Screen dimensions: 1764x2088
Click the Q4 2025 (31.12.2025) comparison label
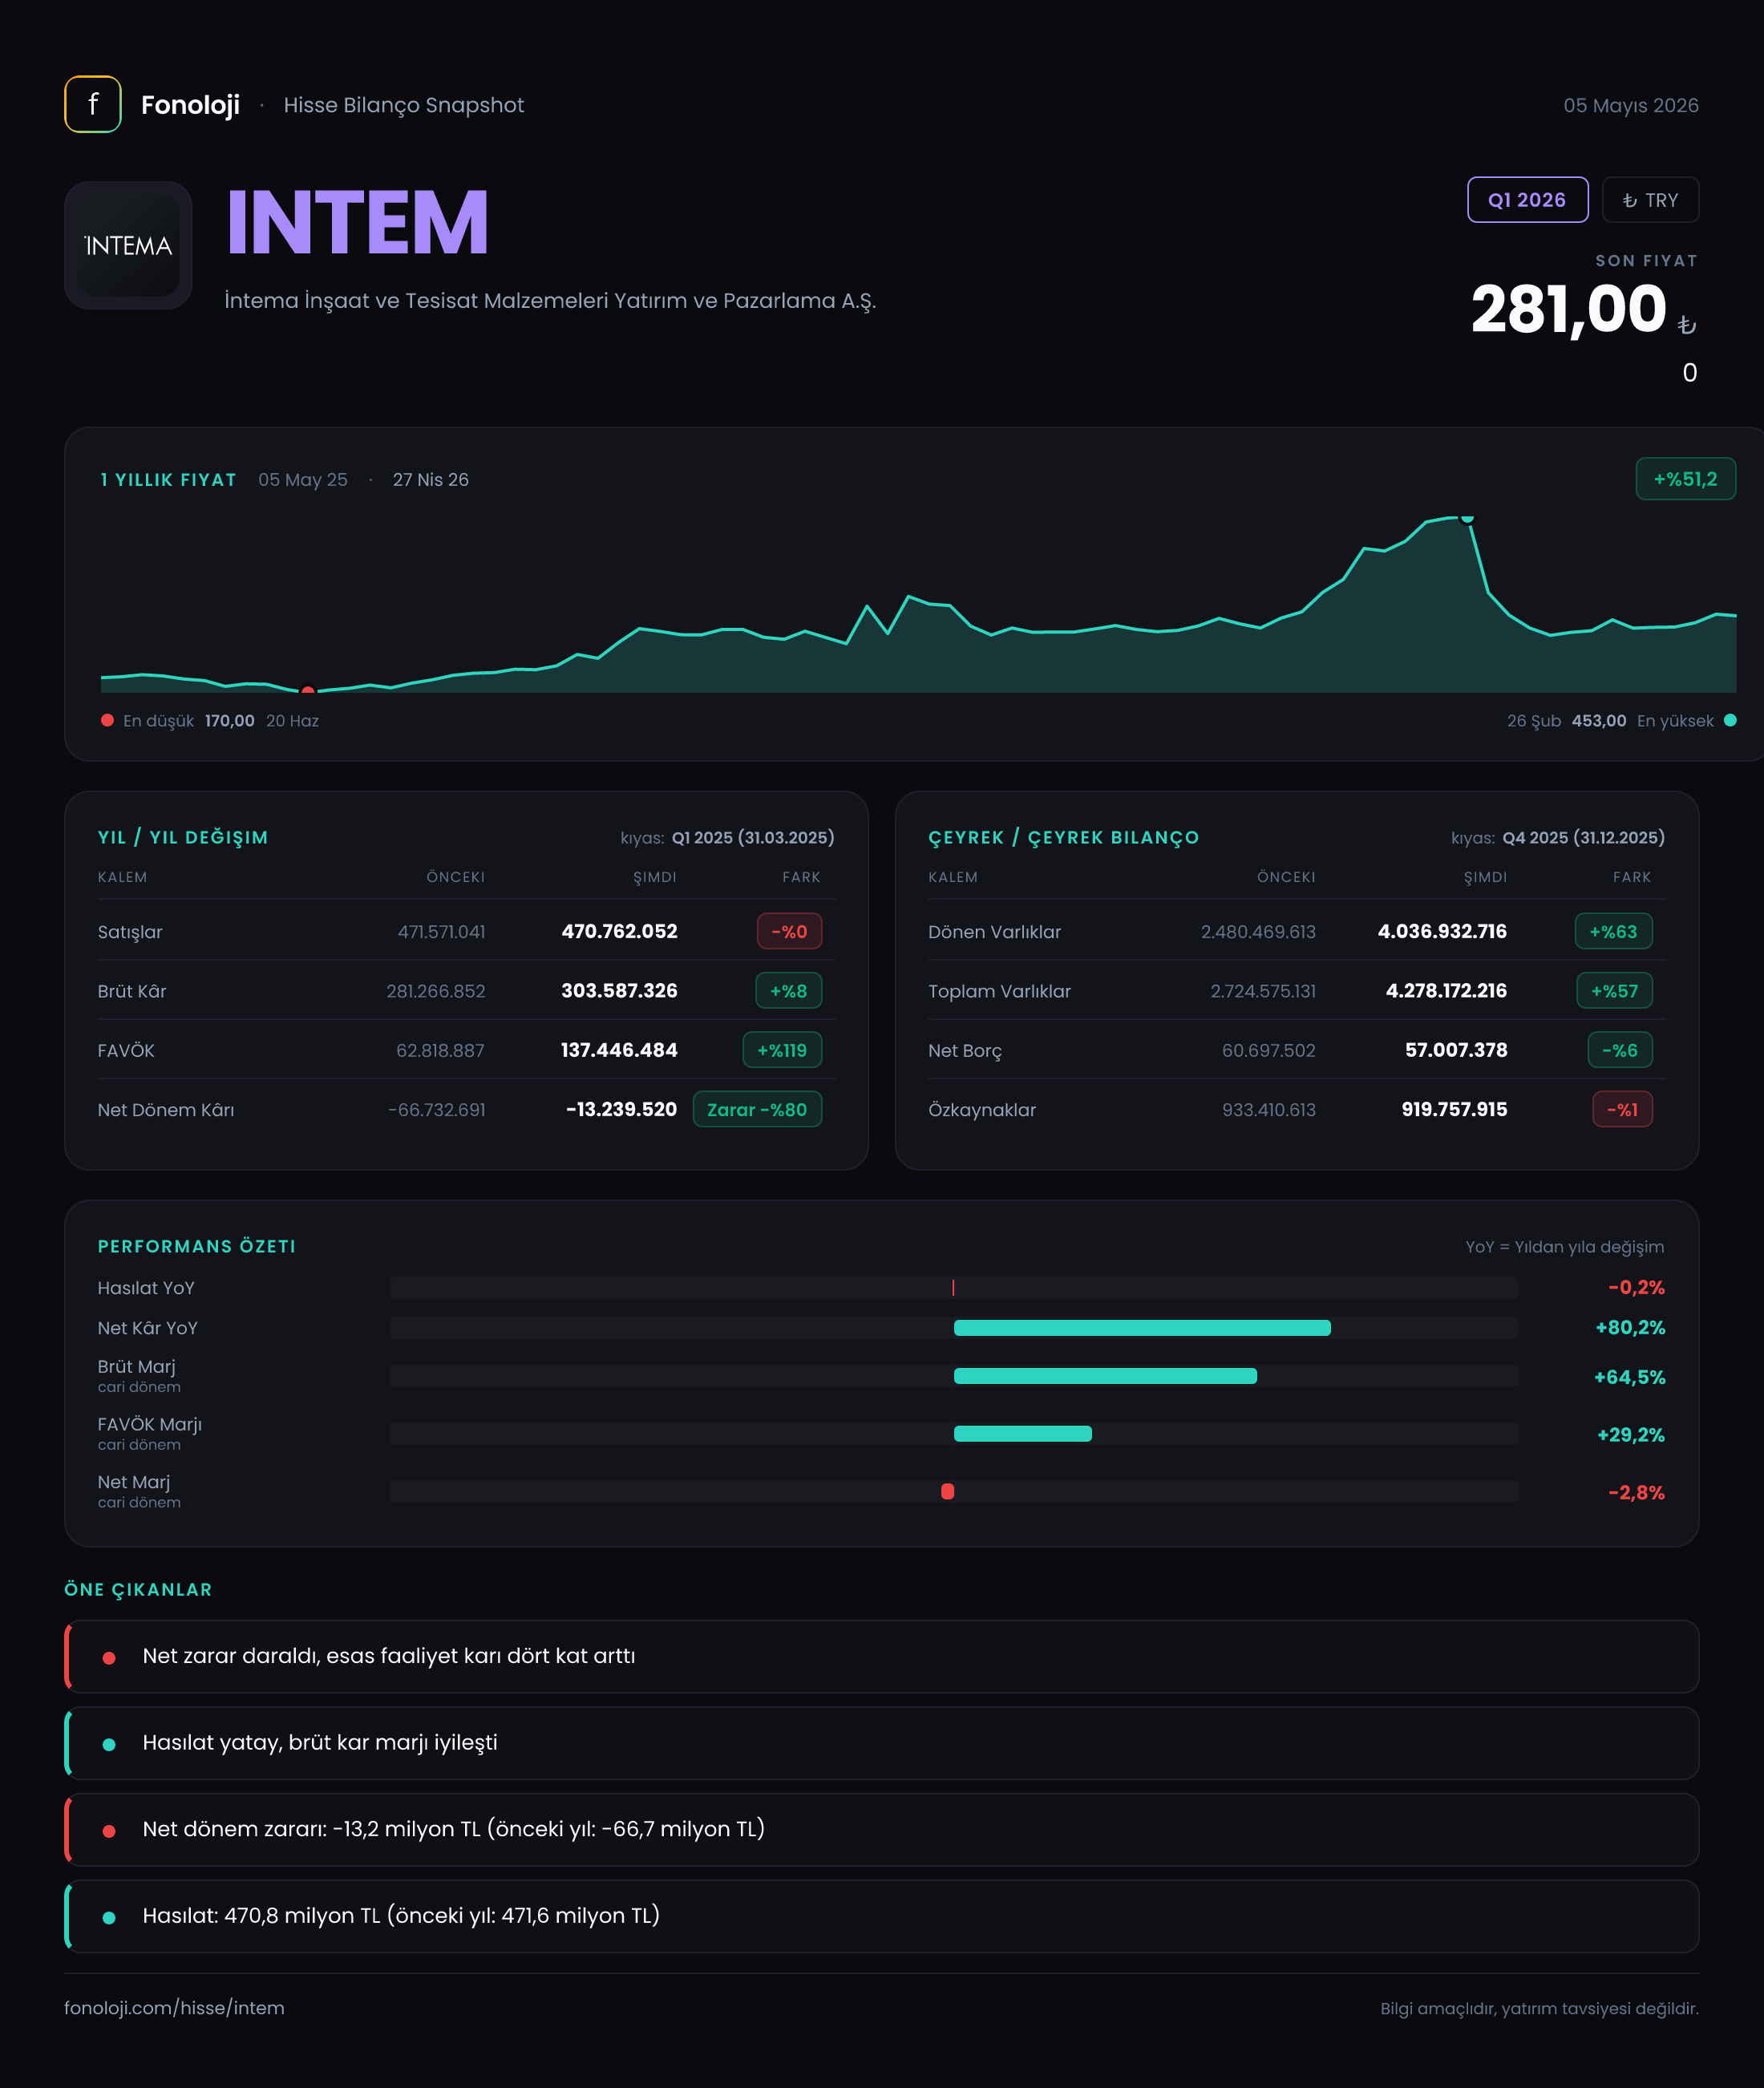tap(1583, 837)
